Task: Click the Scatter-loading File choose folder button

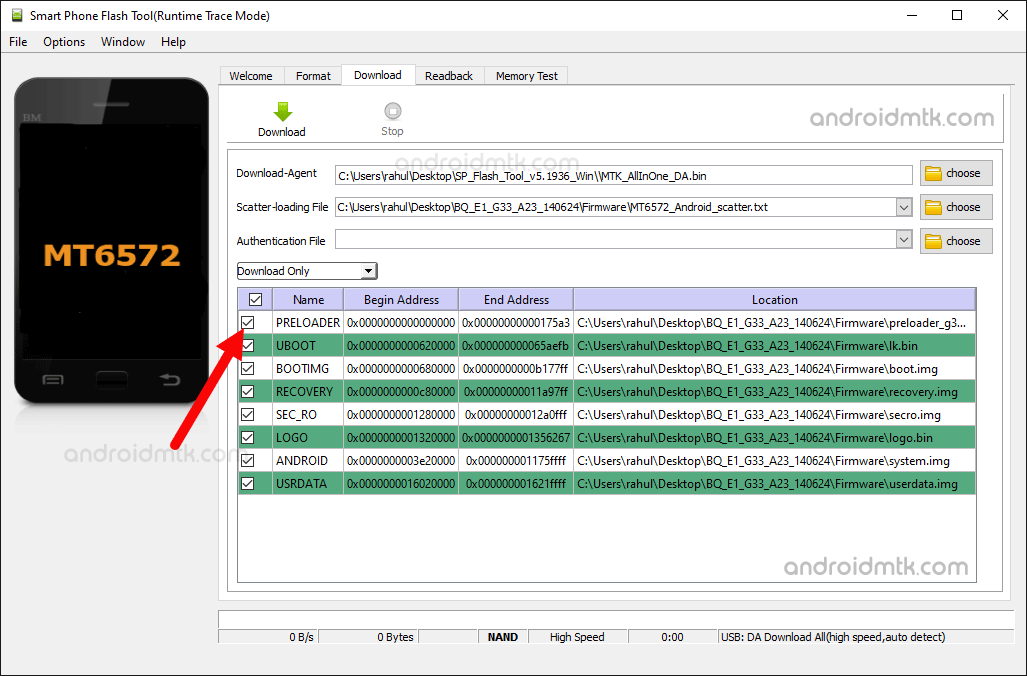Action: pos(956,207)
